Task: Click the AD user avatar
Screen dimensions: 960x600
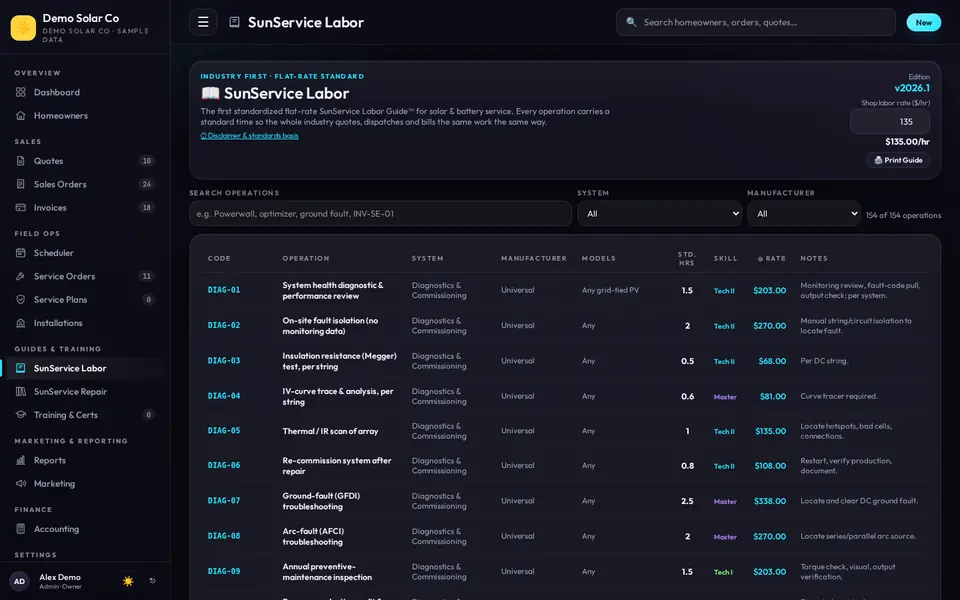Action: point(20,581)
